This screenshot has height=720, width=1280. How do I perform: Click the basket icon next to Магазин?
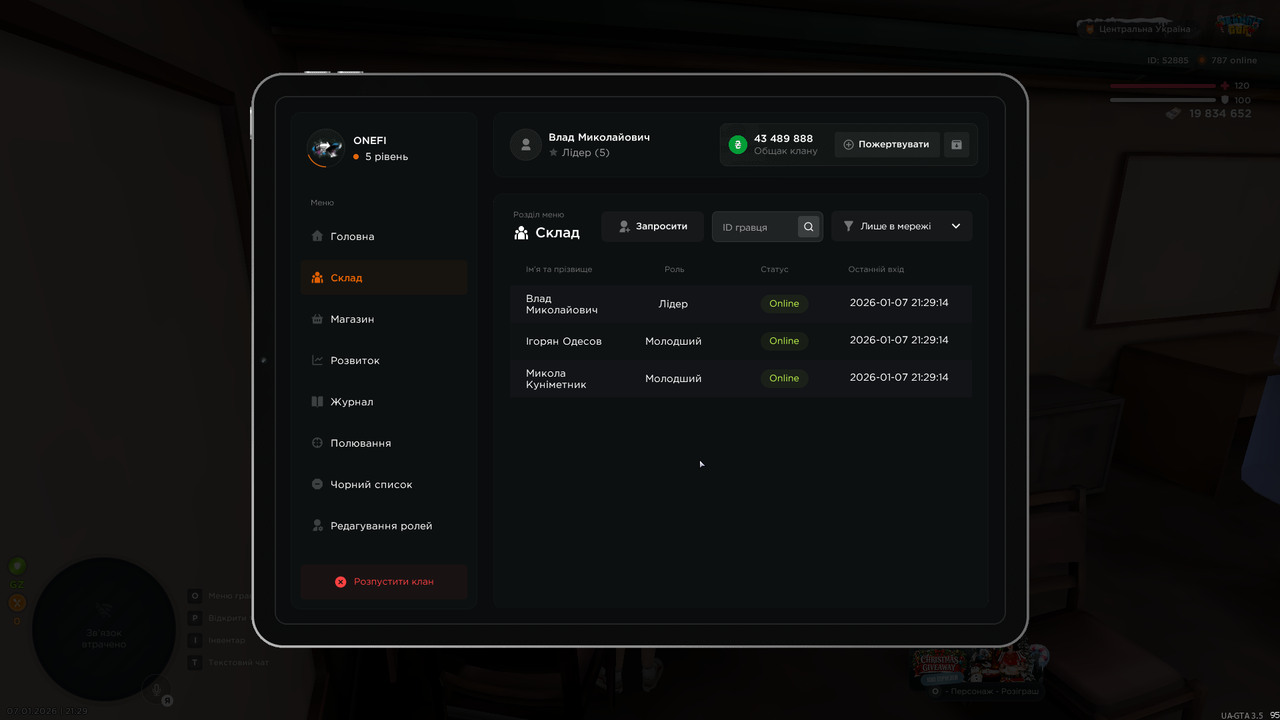point(317,319)
